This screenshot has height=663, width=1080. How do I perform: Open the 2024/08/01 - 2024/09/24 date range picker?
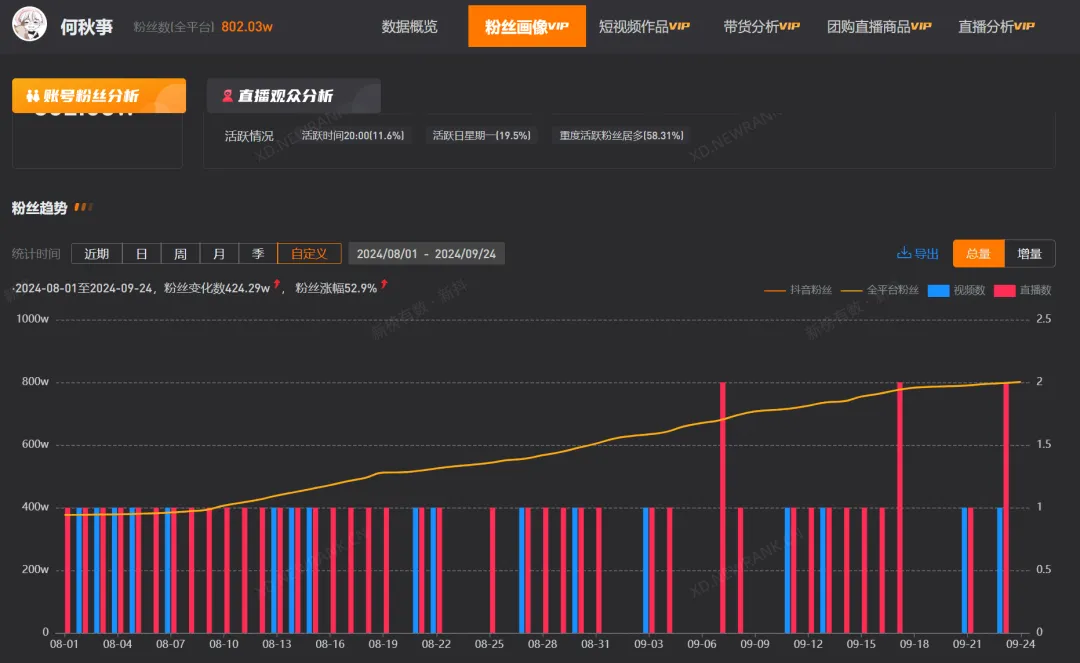[x=427, y=254]
